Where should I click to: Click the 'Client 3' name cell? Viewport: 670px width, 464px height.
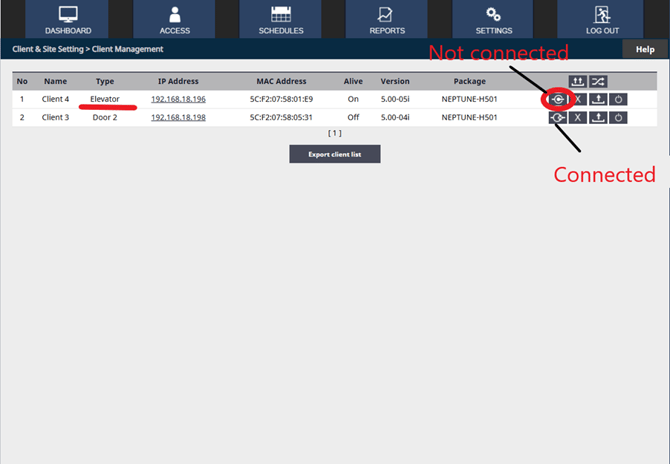click(x=55, y=117)
